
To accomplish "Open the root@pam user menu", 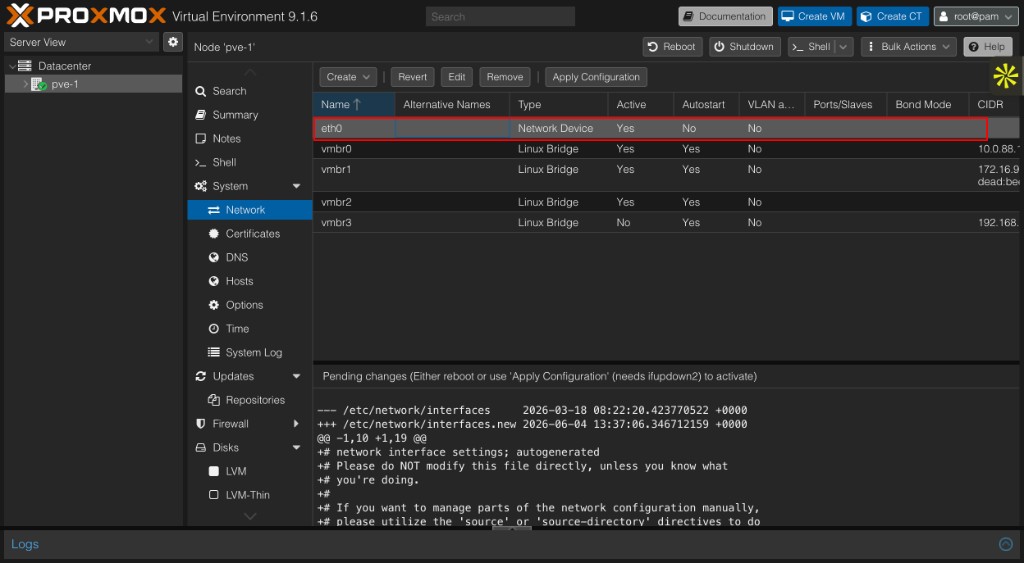I will tap(976, 16).
